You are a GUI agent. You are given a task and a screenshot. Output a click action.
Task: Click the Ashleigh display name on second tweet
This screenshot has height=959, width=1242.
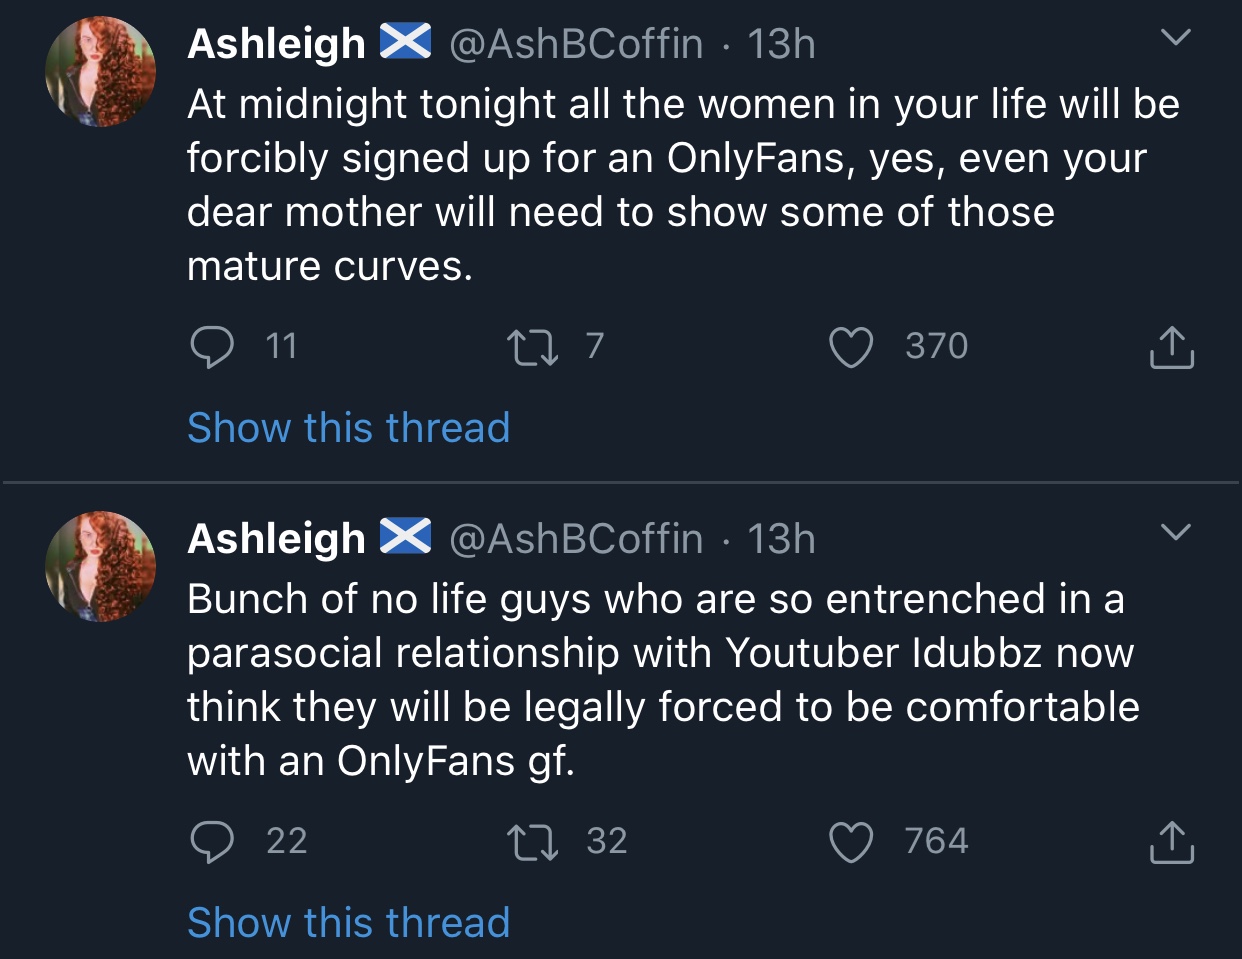coord(276,539)
